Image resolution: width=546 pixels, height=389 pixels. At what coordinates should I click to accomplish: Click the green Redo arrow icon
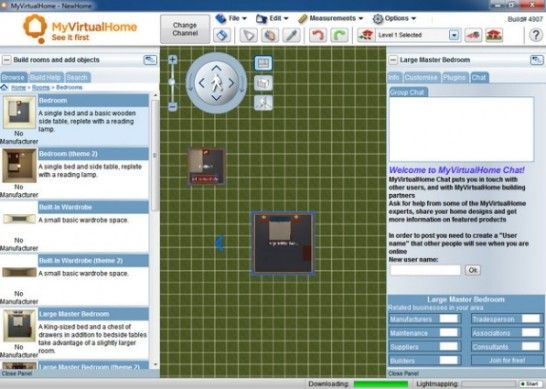coord(339,35)
